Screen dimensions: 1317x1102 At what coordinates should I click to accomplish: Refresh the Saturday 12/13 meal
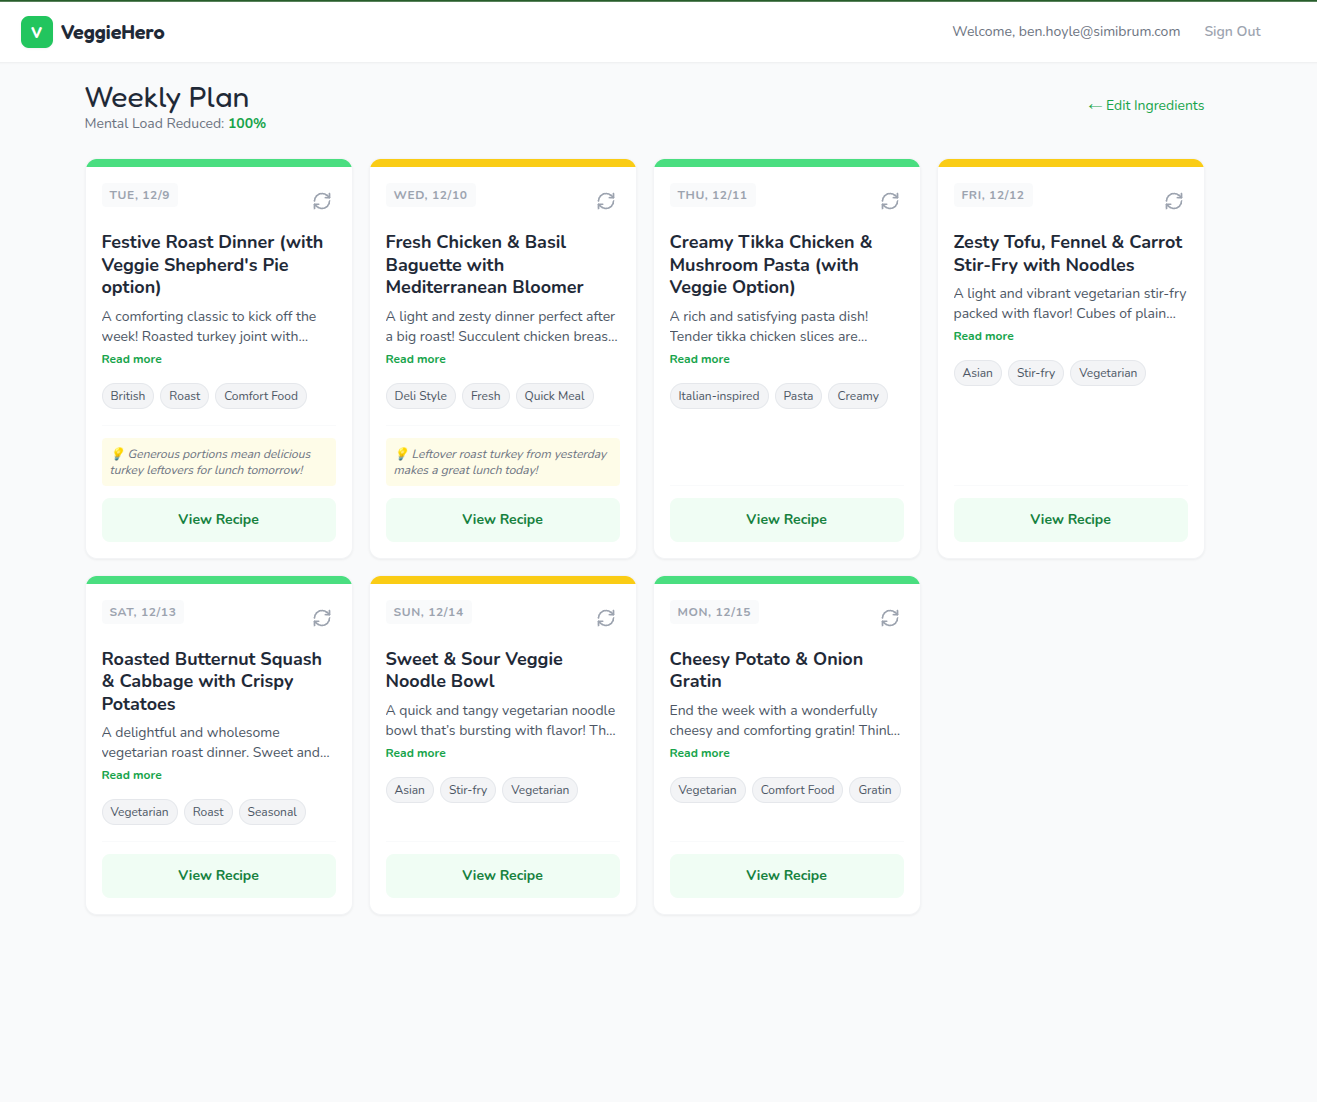tap(321, 618)
